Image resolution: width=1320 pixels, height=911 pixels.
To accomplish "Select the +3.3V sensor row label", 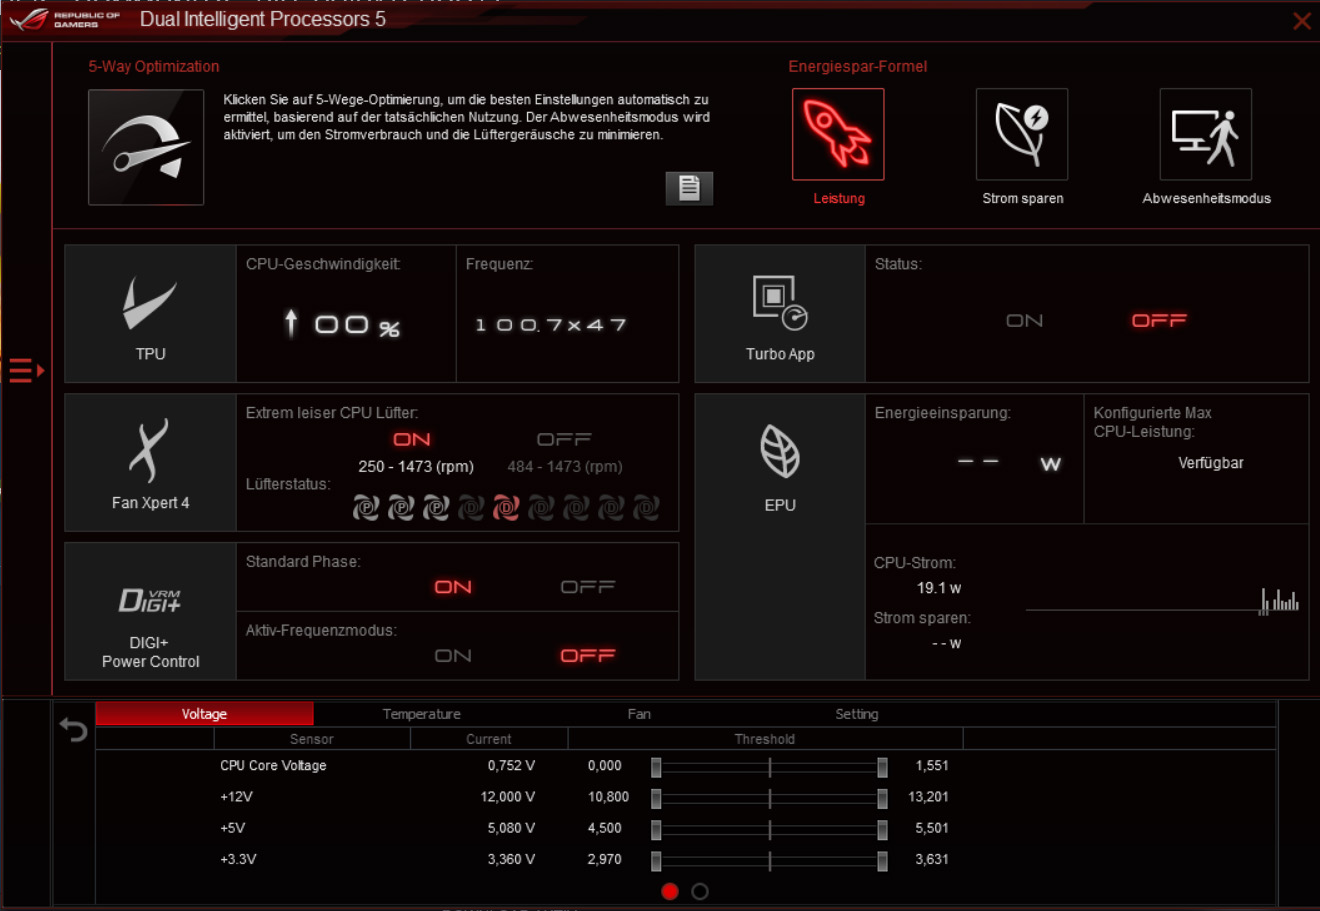I will [x=238, y=859].
